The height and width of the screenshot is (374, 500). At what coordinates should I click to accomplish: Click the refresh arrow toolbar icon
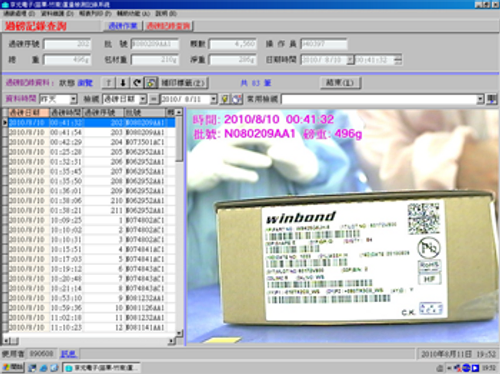coord(136,83)
